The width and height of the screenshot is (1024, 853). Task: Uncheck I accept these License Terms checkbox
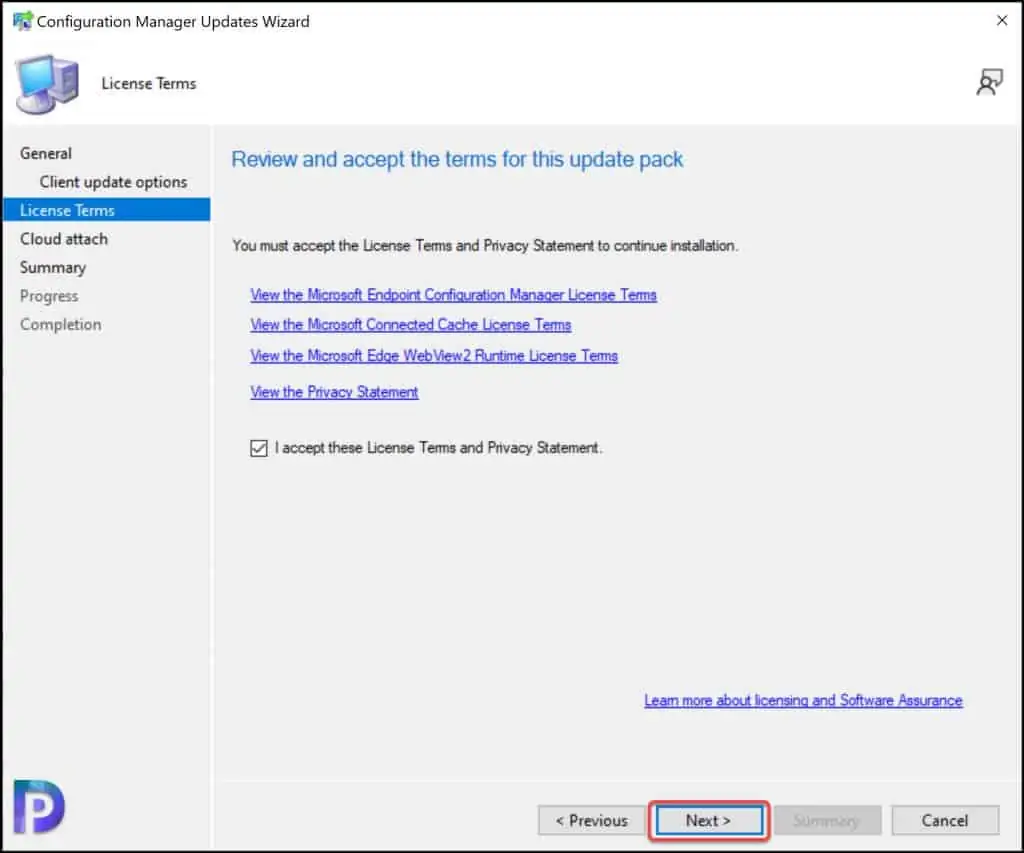[259, 448]
